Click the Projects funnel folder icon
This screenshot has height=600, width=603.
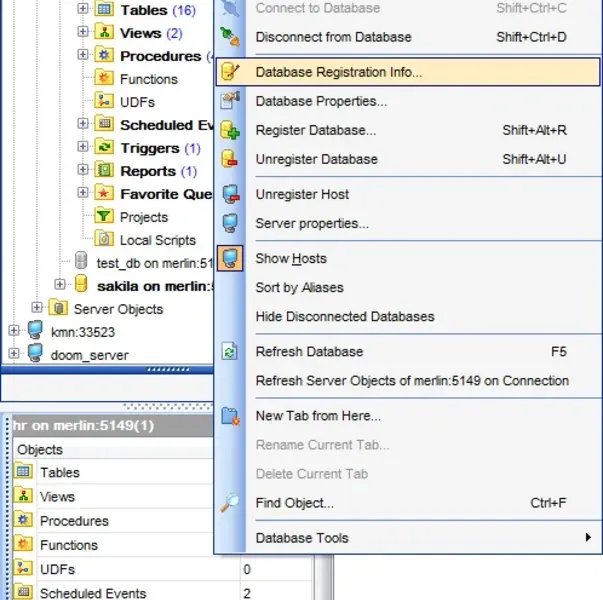[x=104, y=216]
